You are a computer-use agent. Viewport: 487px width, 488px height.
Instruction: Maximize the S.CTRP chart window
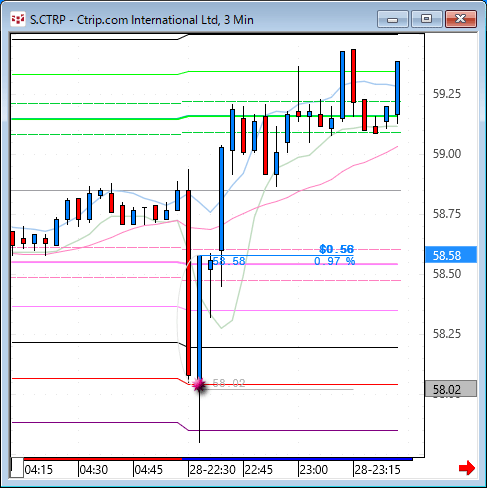[x=426, y=19]
